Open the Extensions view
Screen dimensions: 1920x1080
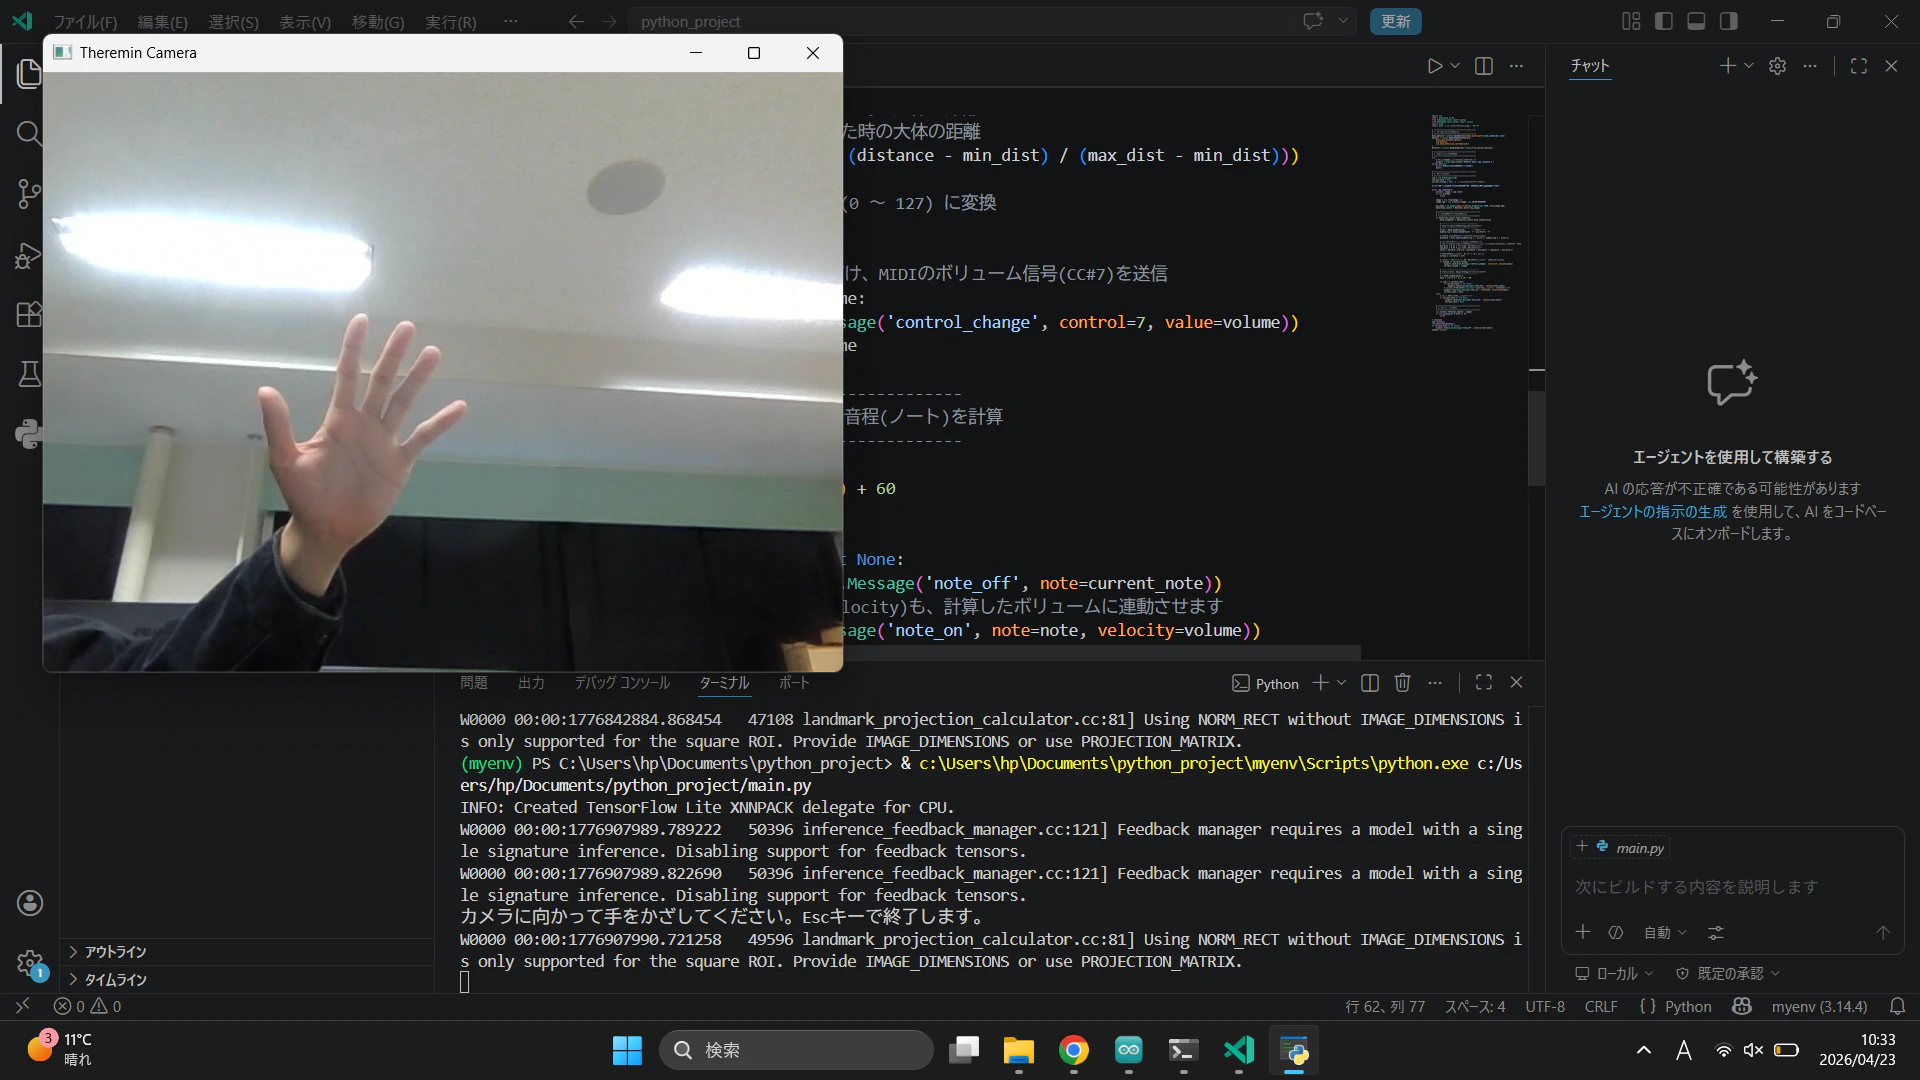(x=29, y=314)
